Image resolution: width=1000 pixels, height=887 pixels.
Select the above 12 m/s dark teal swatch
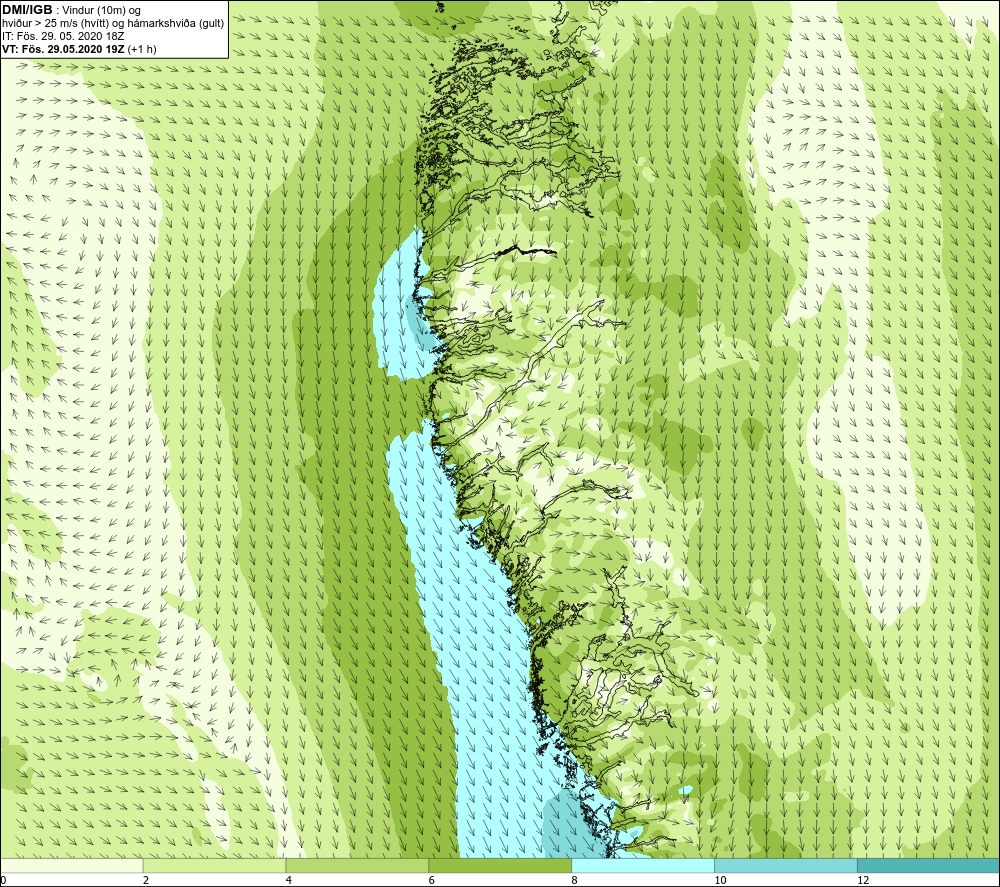coord(929,865)
